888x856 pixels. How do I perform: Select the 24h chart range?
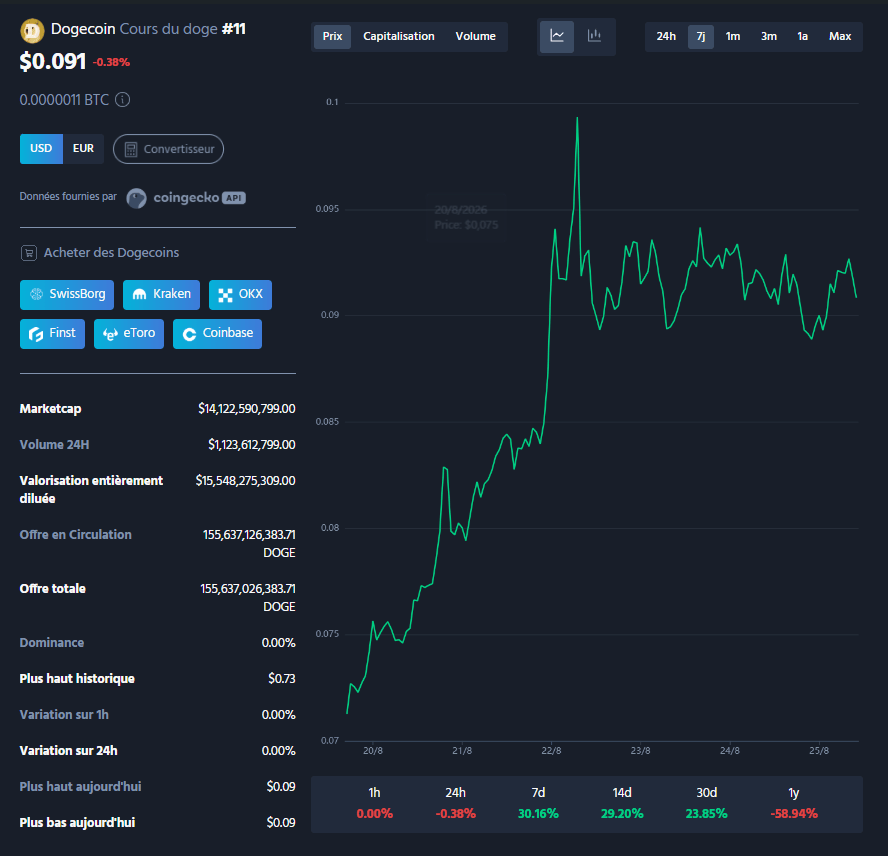tap(666, 36)
